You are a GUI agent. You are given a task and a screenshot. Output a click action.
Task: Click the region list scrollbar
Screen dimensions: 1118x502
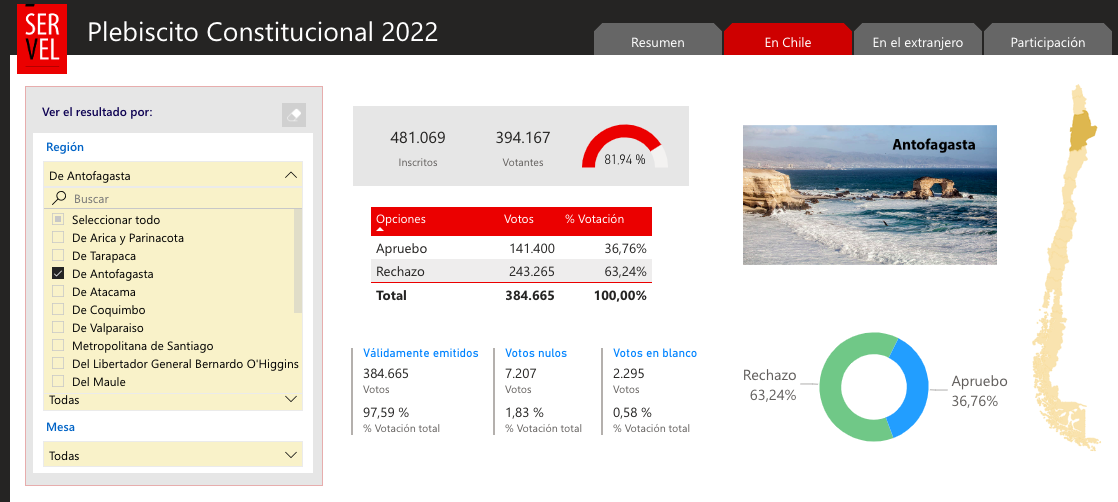pyautogui.click(x=298, y=260)
